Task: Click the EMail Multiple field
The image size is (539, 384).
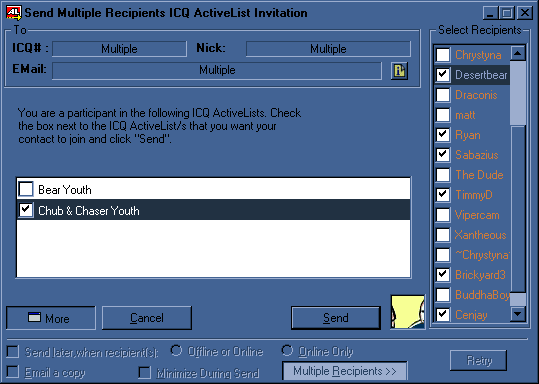Action: click(217, 70)
